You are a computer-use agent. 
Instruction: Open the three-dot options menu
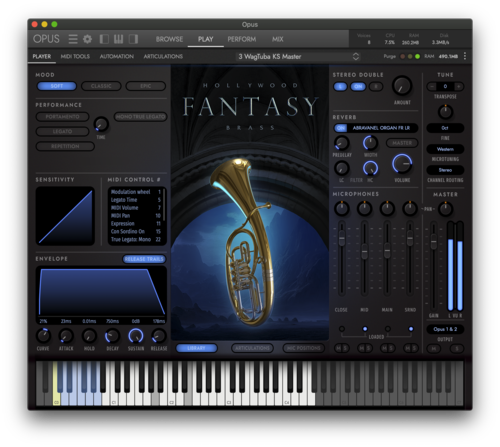(x=465, y=56)
